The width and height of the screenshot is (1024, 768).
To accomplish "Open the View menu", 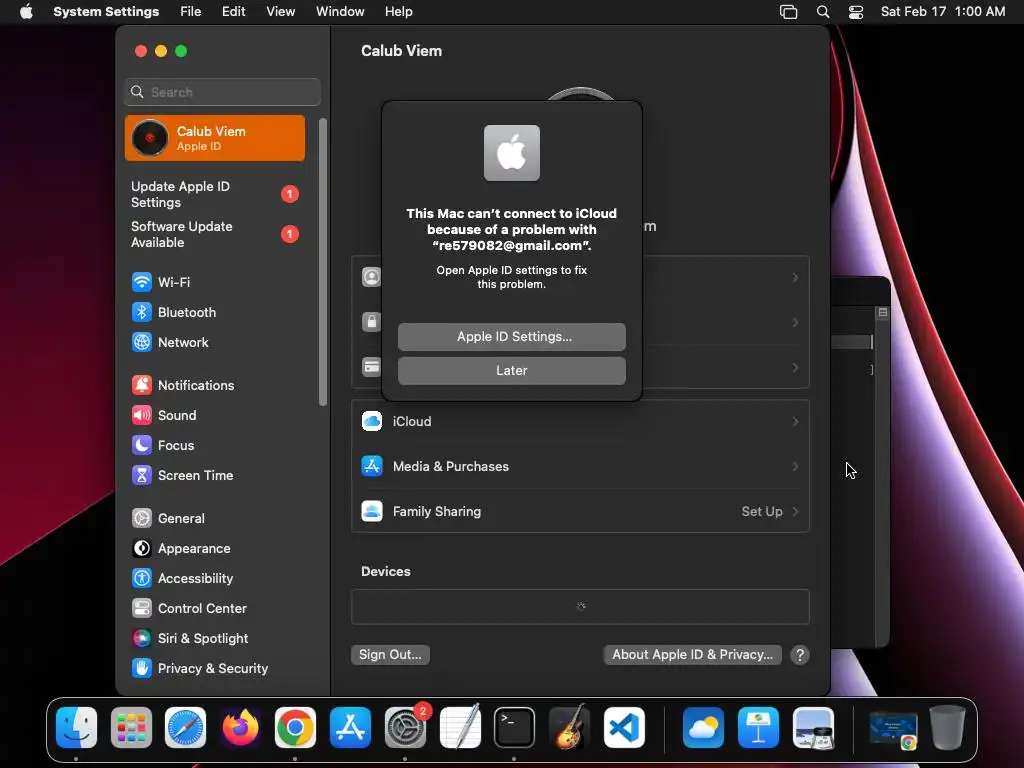I will pyautogui.click(x=280, y=12).
